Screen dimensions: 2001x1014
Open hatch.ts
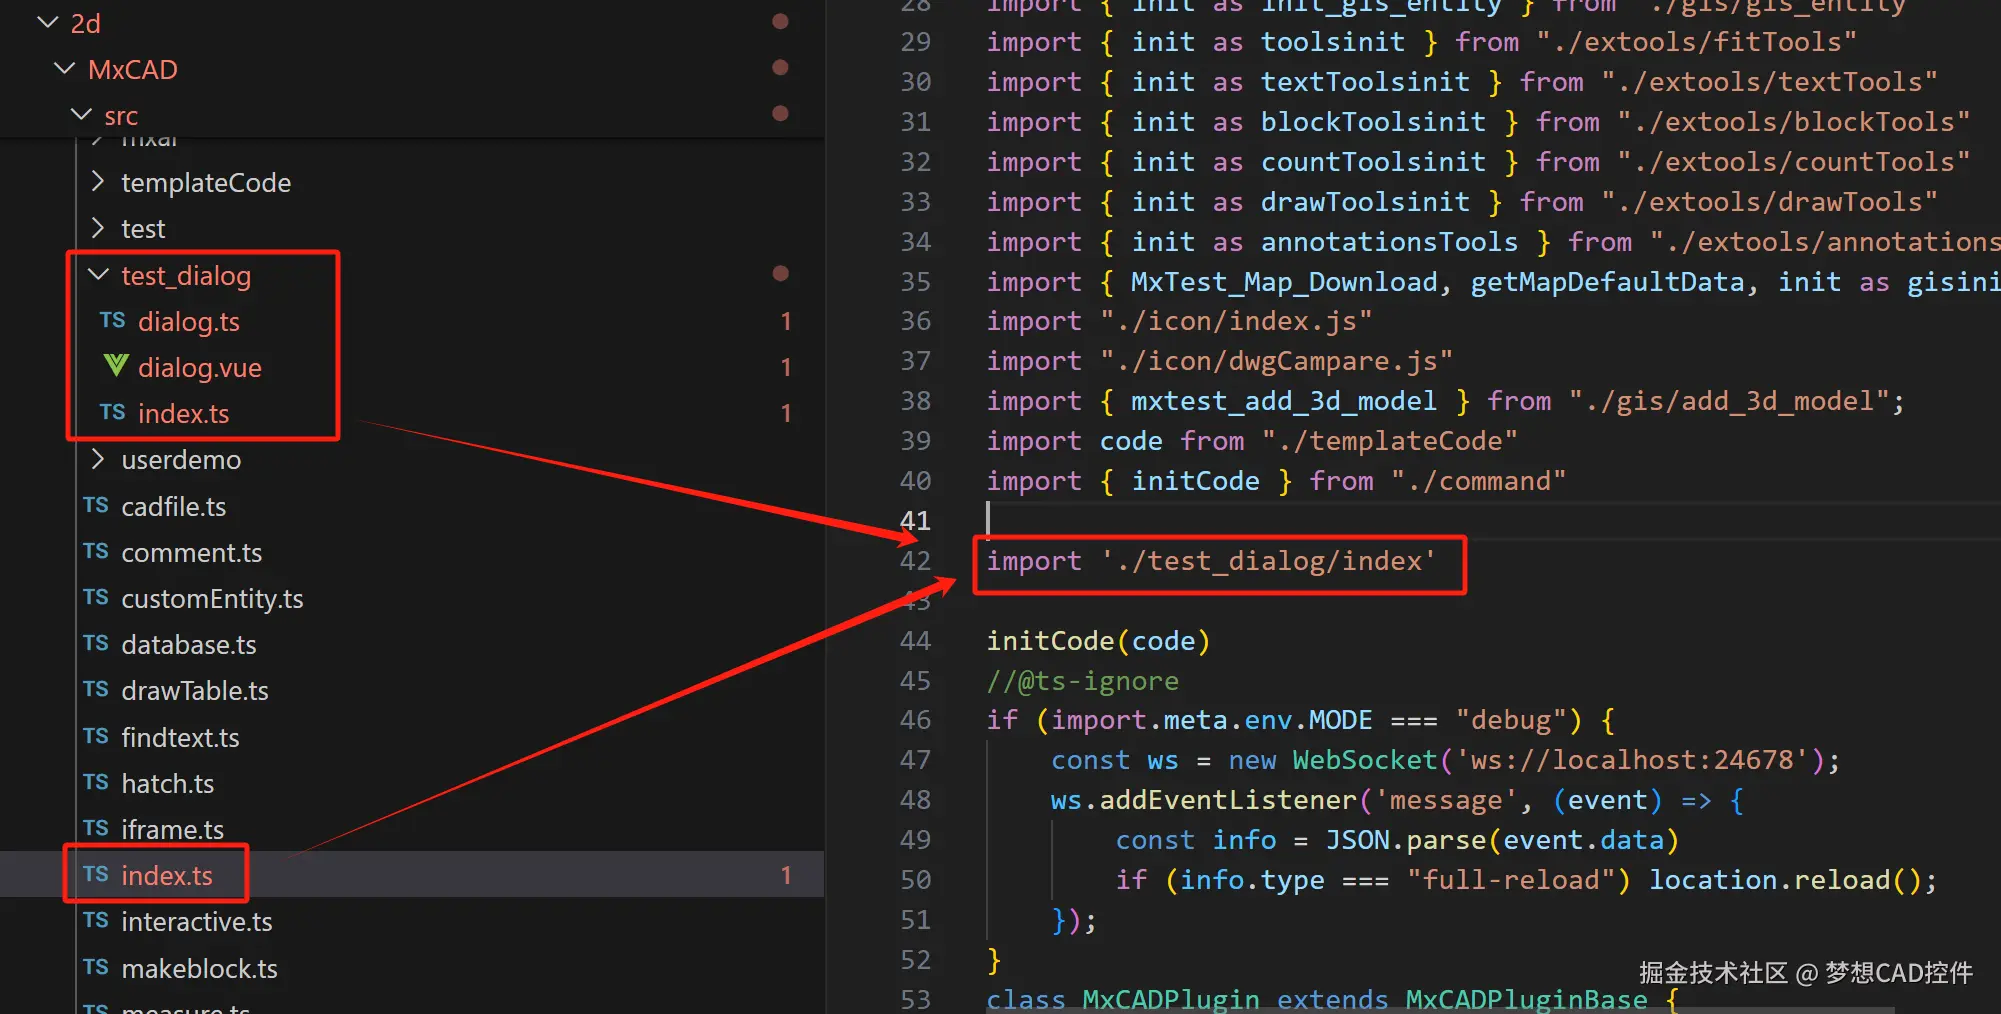(167, 783)
